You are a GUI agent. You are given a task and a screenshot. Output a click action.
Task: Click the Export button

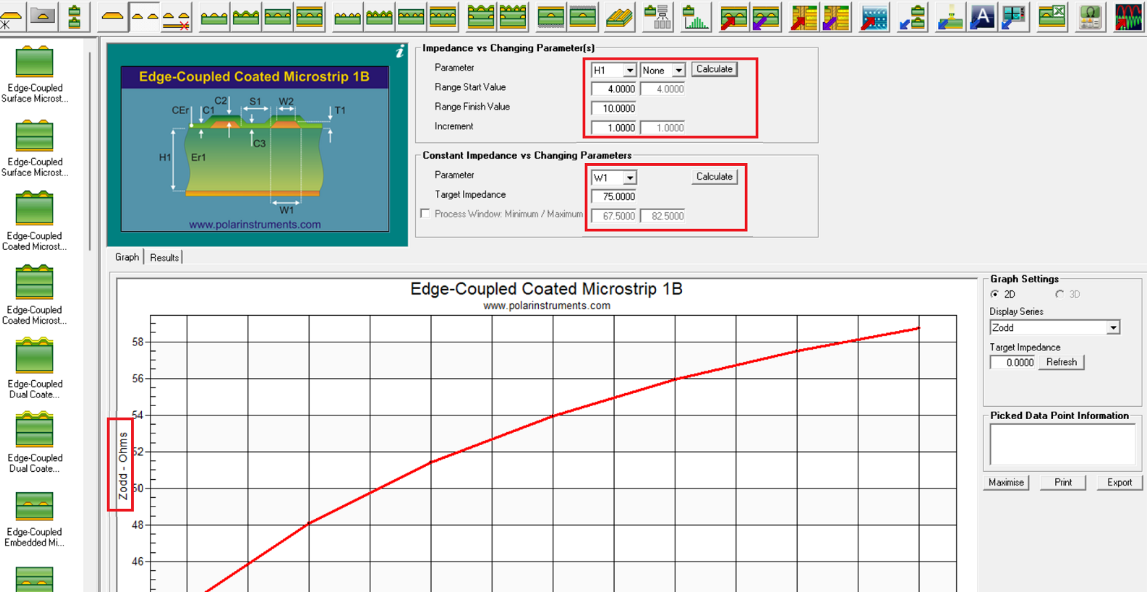click(x=1119, y=482)
